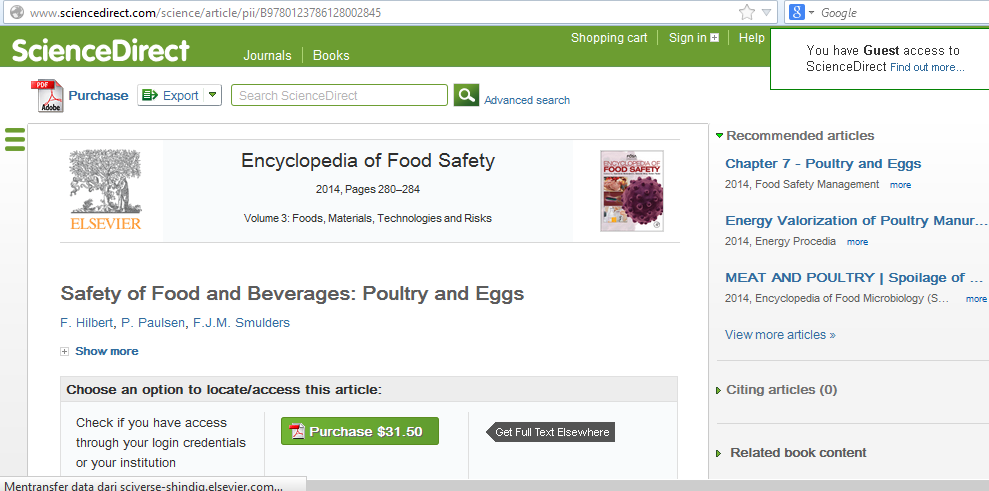Click the Export icon
The image size is (989, 491).
tap(150, 96)
